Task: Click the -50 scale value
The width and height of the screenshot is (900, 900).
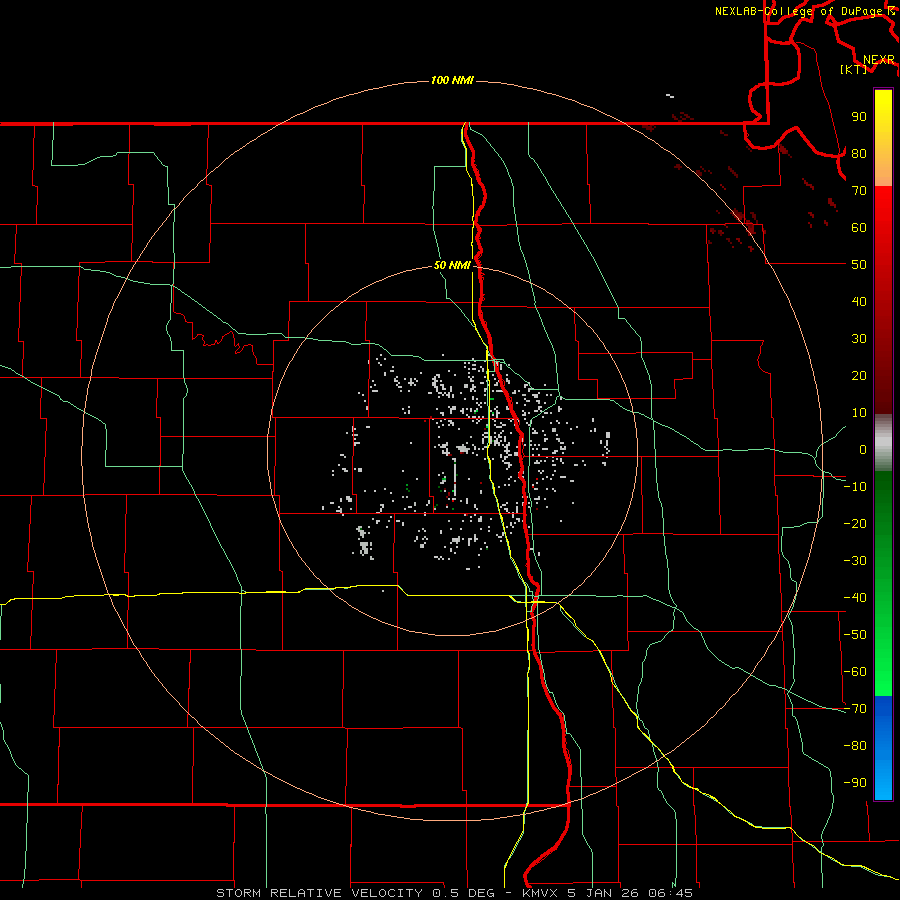Action: pos(855,635)
